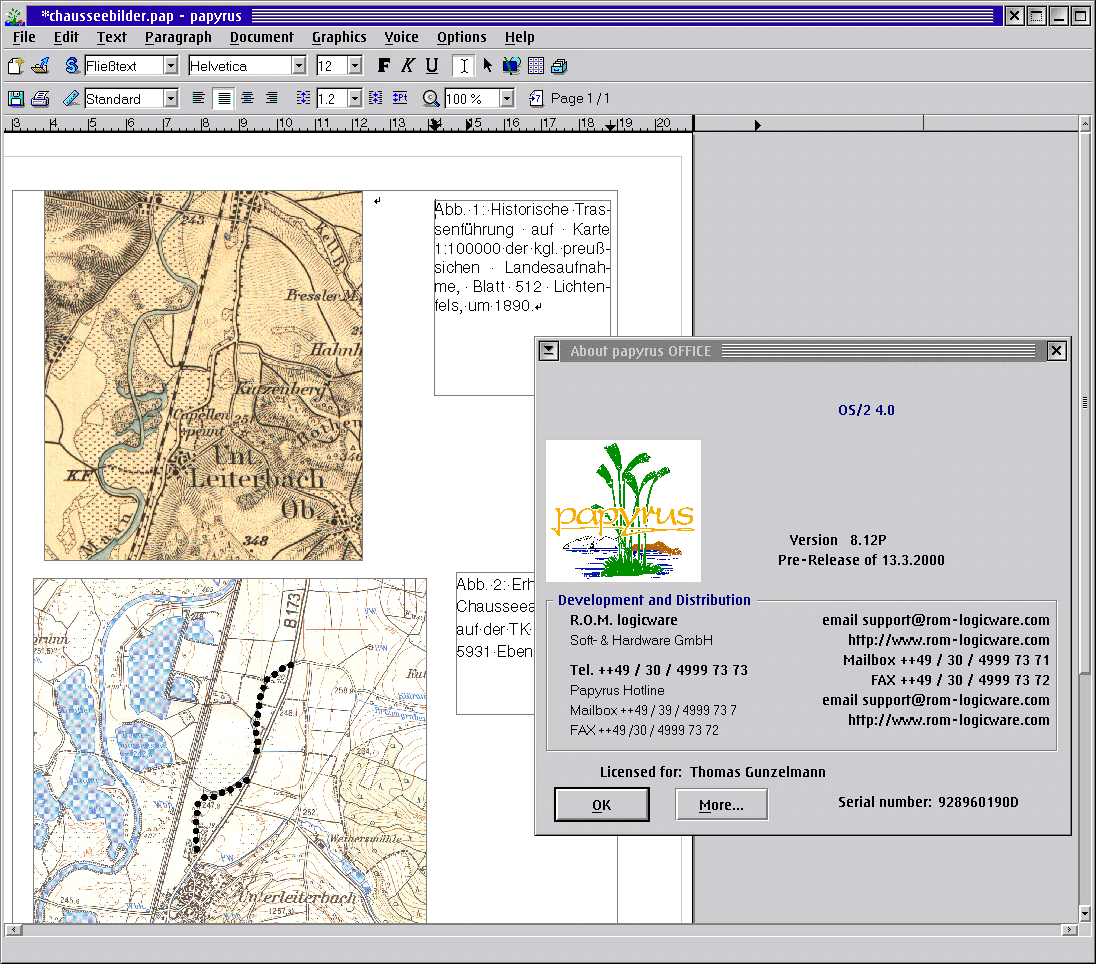Click the save (floppy disk) icon
This screenshot has height=964, width=1096.
[15, 98]
